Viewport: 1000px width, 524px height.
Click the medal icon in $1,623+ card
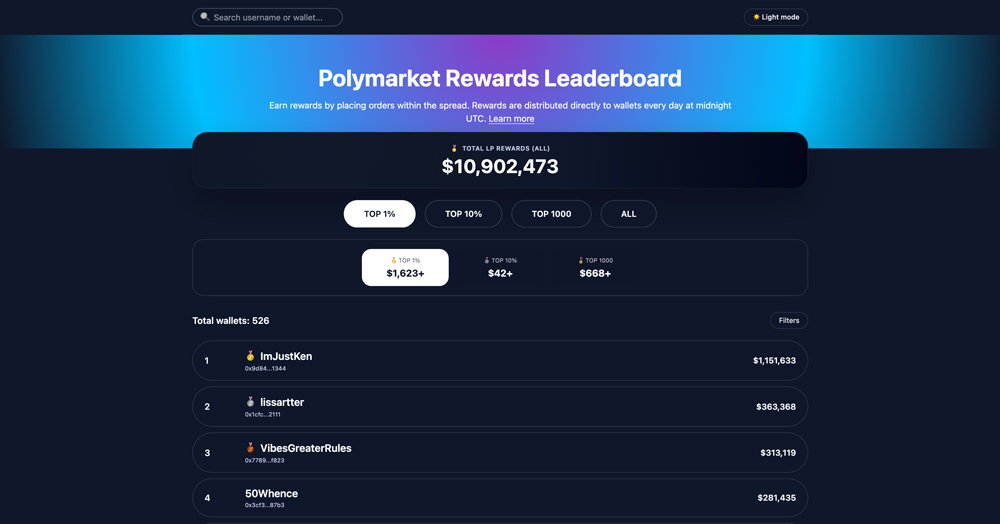394,260
